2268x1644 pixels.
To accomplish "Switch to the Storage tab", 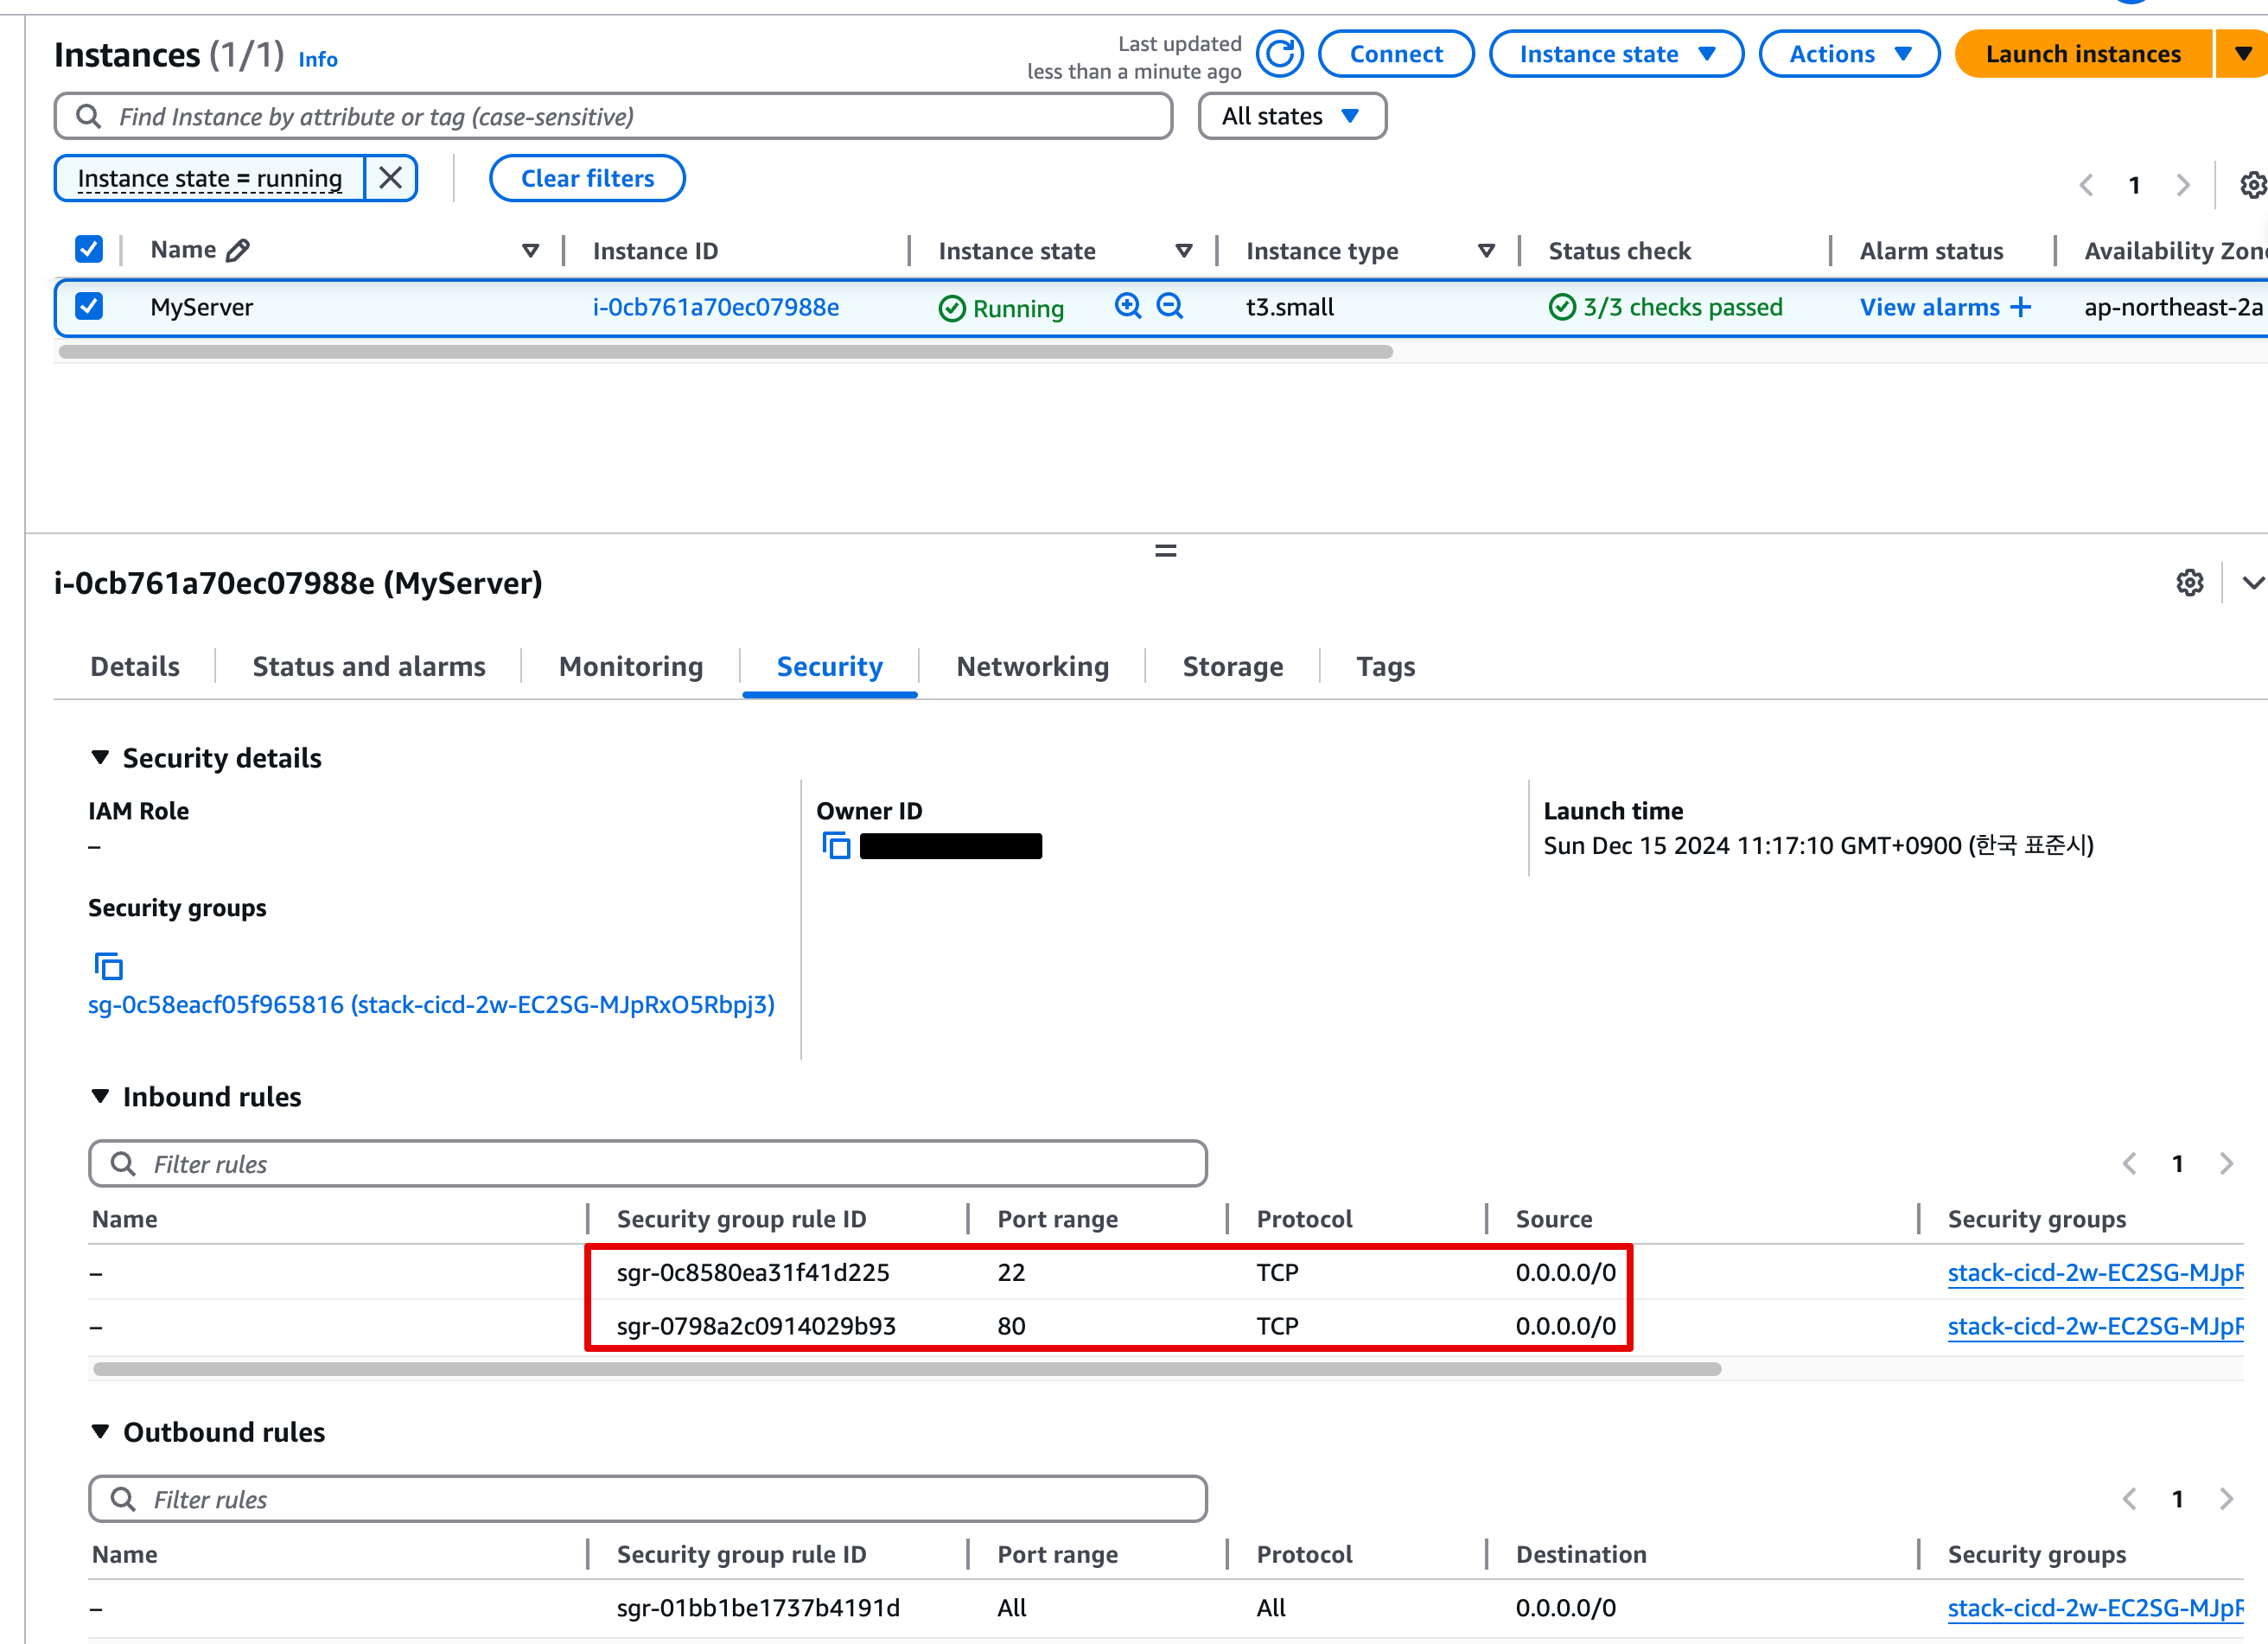I will pyautogui.click(x=1232, y=666).
